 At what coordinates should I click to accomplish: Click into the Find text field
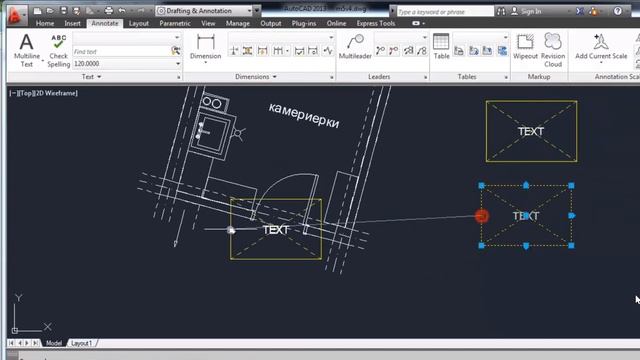point(121,51)
